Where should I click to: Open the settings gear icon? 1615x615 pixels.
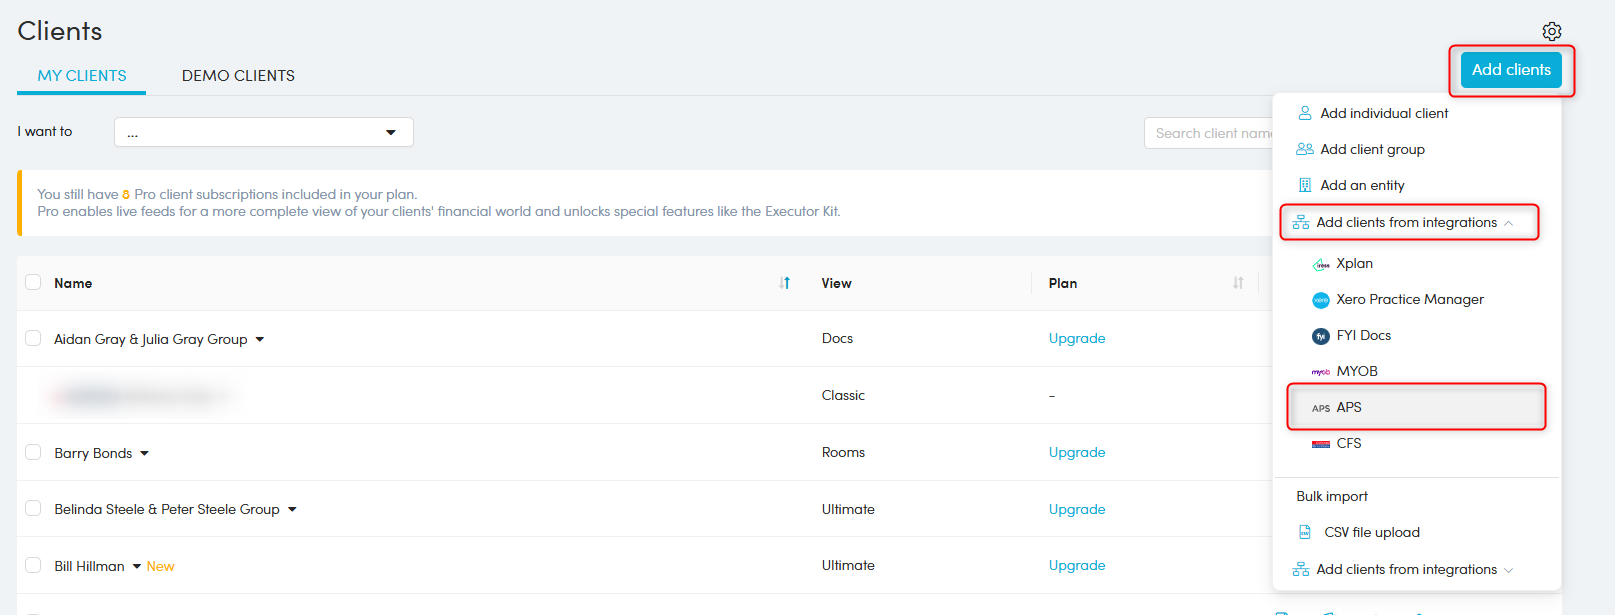(x=1551, y=31)
